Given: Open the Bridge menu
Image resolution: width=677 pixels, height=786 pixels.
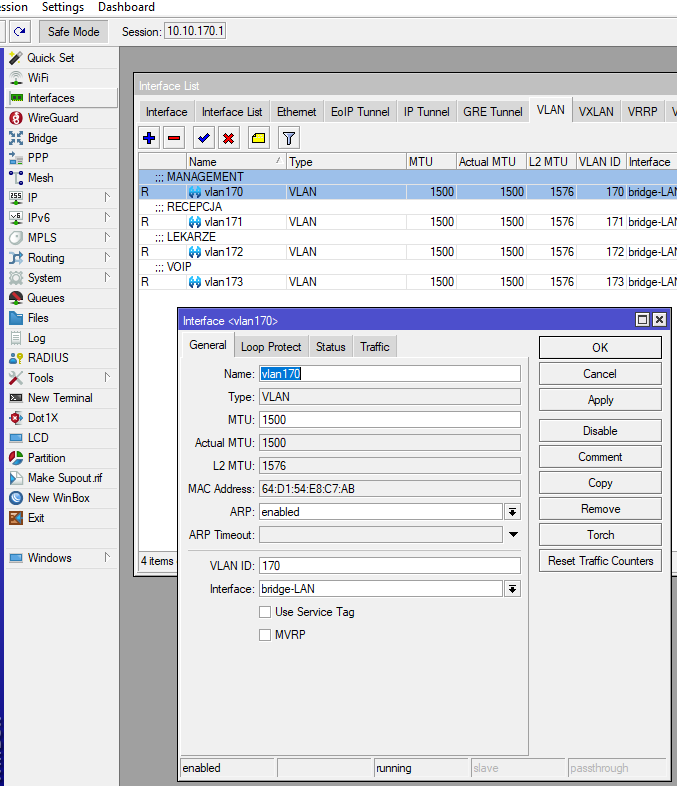Looking at the screenshot, I should click(x=62, y=138).
